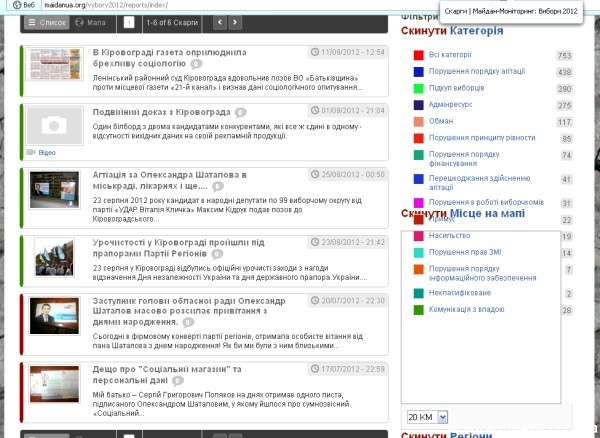
Task: Filter by Обман category
Action: [441, 121]
